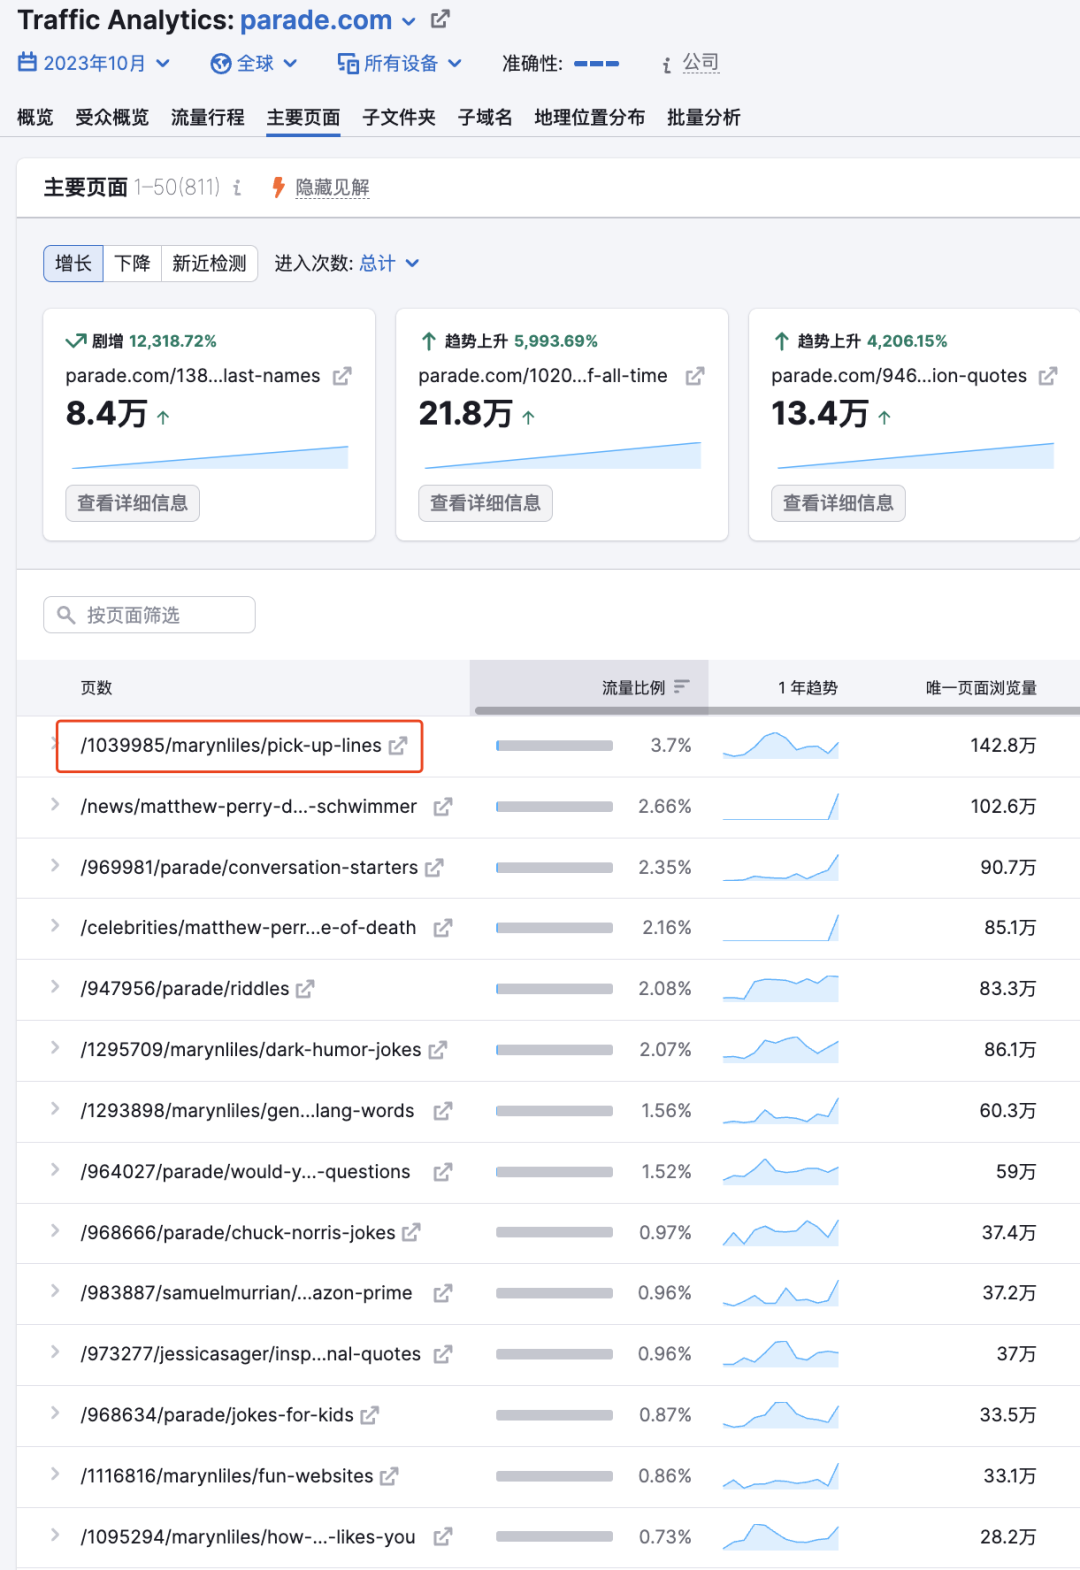Click the 142.8万 unique pageviews value

click(x=1003, y=746)
